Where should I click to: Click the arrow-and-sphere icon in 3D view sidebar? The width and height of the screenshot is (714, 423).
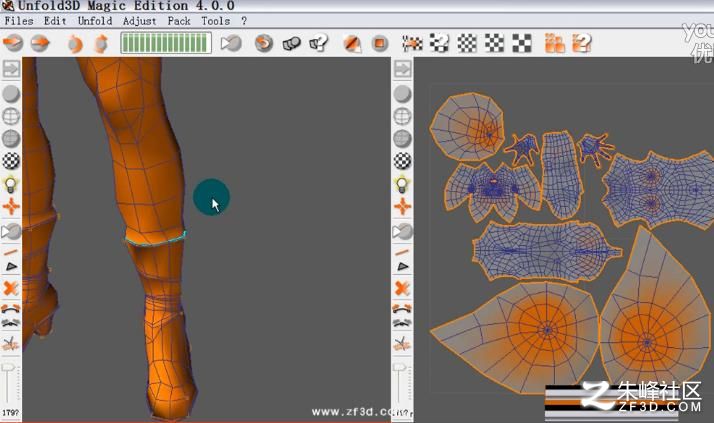11,232
